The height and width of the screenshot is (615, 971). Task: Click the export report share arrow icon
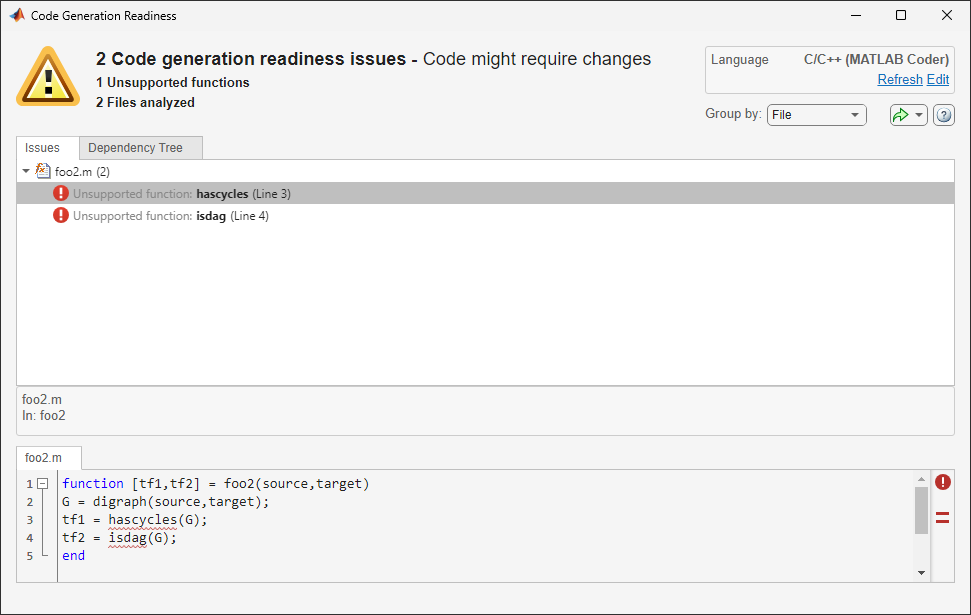(903, 114)
